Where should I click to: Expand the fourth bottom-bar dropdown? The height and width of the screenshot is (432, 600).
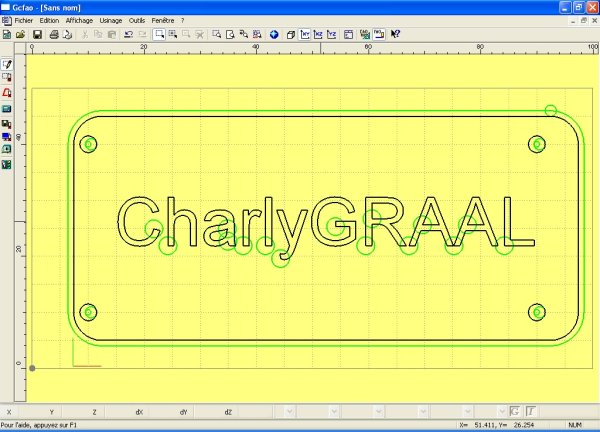423,412
